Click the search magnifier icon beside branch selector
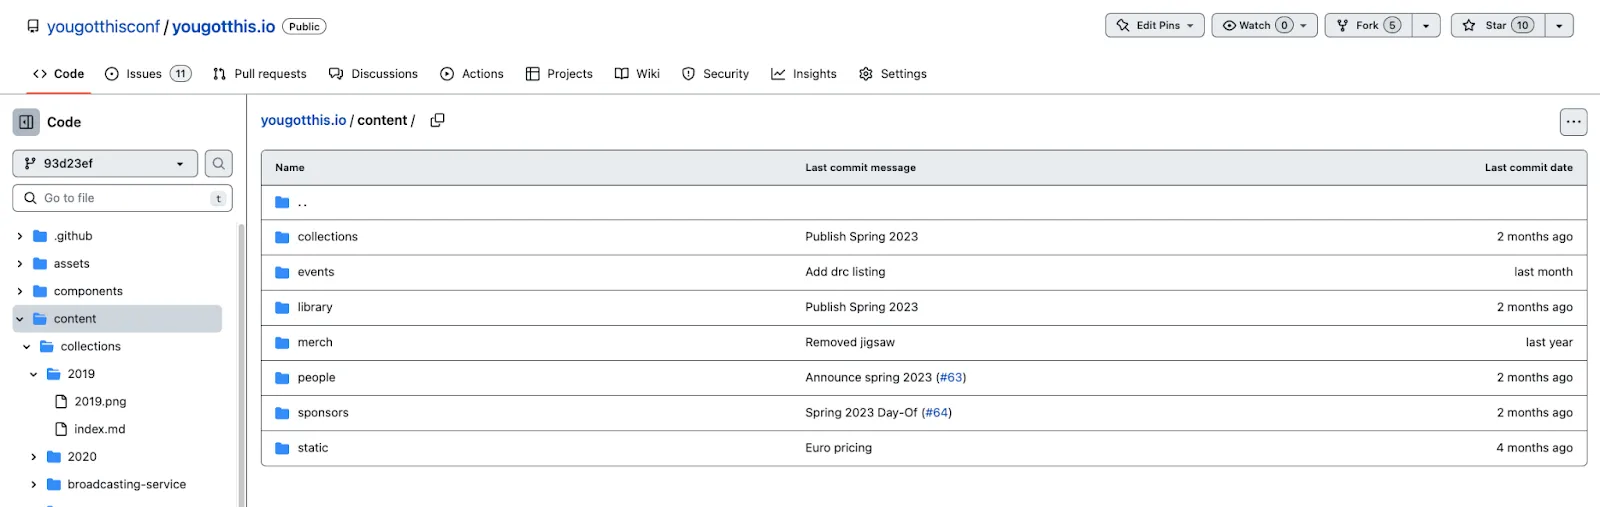 218,164
